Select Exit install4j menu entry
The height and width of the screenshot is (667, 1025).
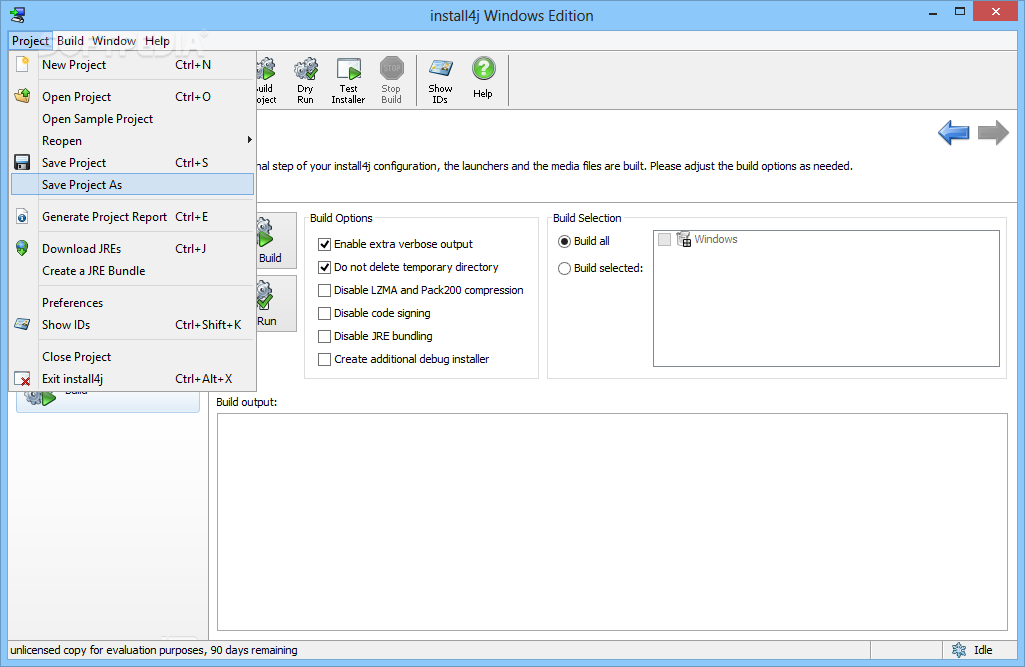(x=133, y=379)
